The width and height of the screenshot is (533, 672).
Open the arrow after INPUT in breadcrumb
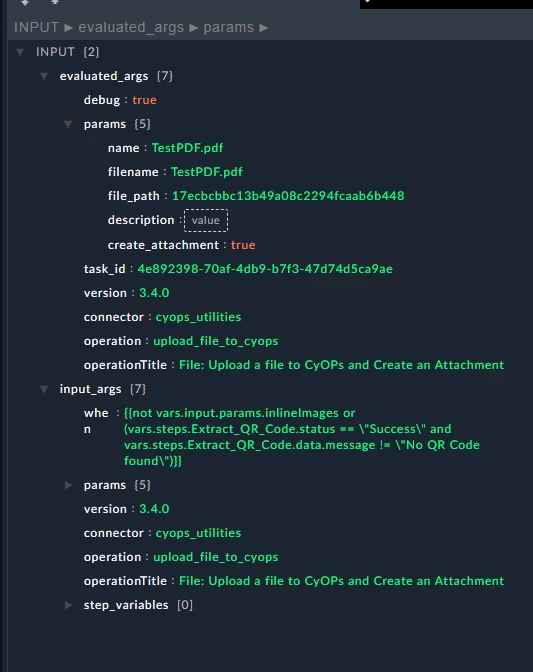click(69, 28)
